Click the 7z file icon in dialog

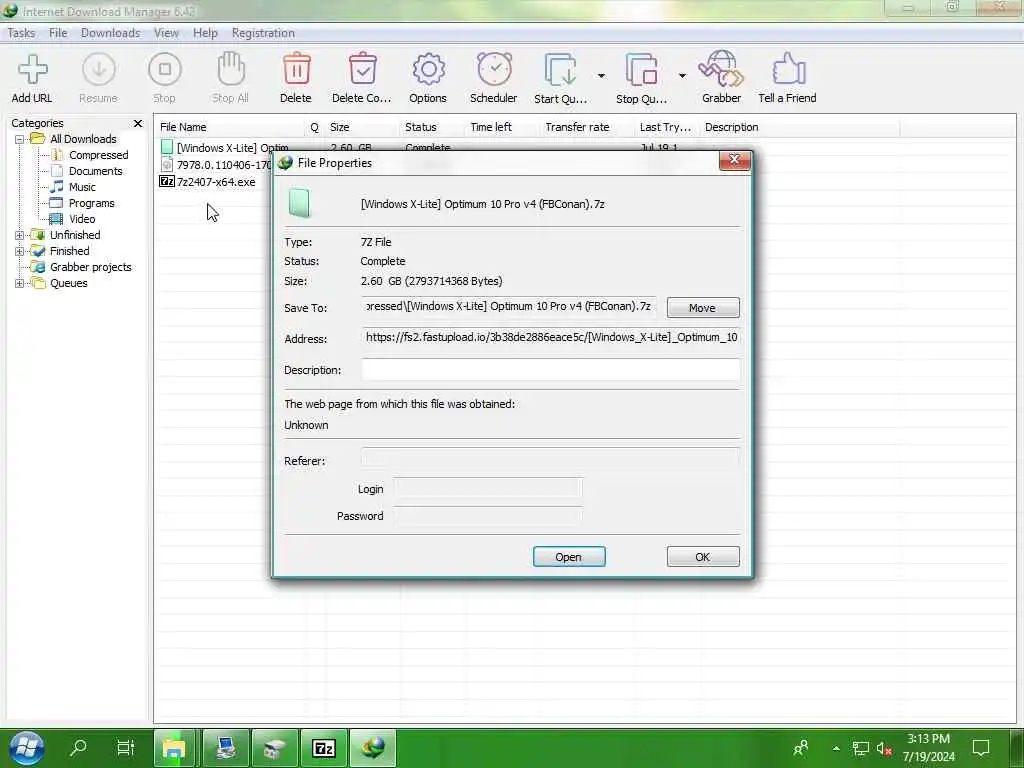click(x=300, y=204)
